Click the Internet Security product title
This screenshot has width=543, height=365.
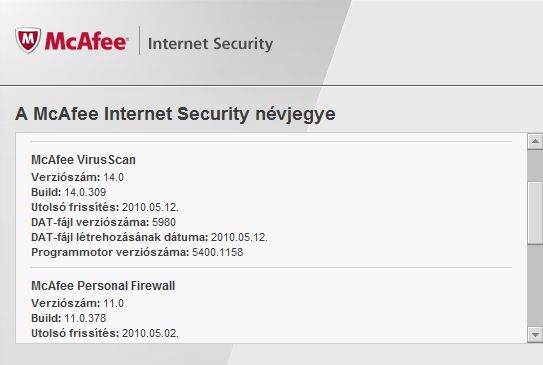point(210,44)
